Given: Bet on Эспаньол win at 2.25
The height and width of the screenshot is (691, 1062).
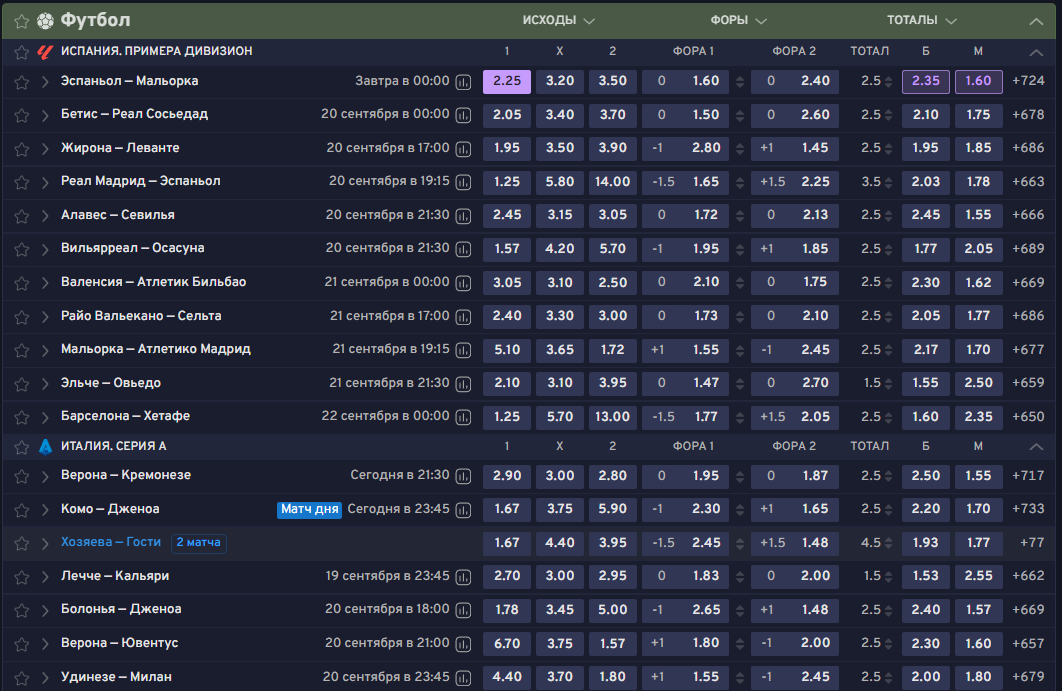Looking at the screenshot, I should point(507,81).
